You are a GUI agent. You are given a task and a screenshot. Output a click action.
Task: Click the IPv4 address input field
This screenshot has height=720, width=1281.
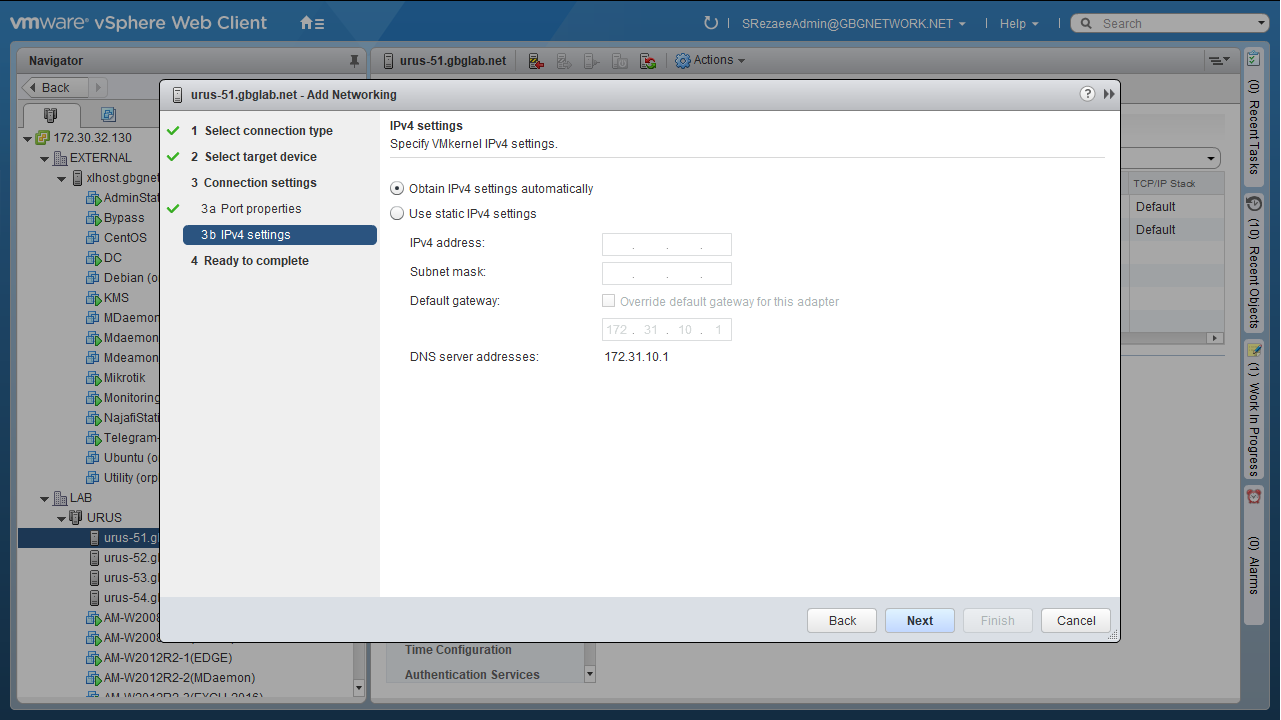pyautogui.click(x=666, y=244)
